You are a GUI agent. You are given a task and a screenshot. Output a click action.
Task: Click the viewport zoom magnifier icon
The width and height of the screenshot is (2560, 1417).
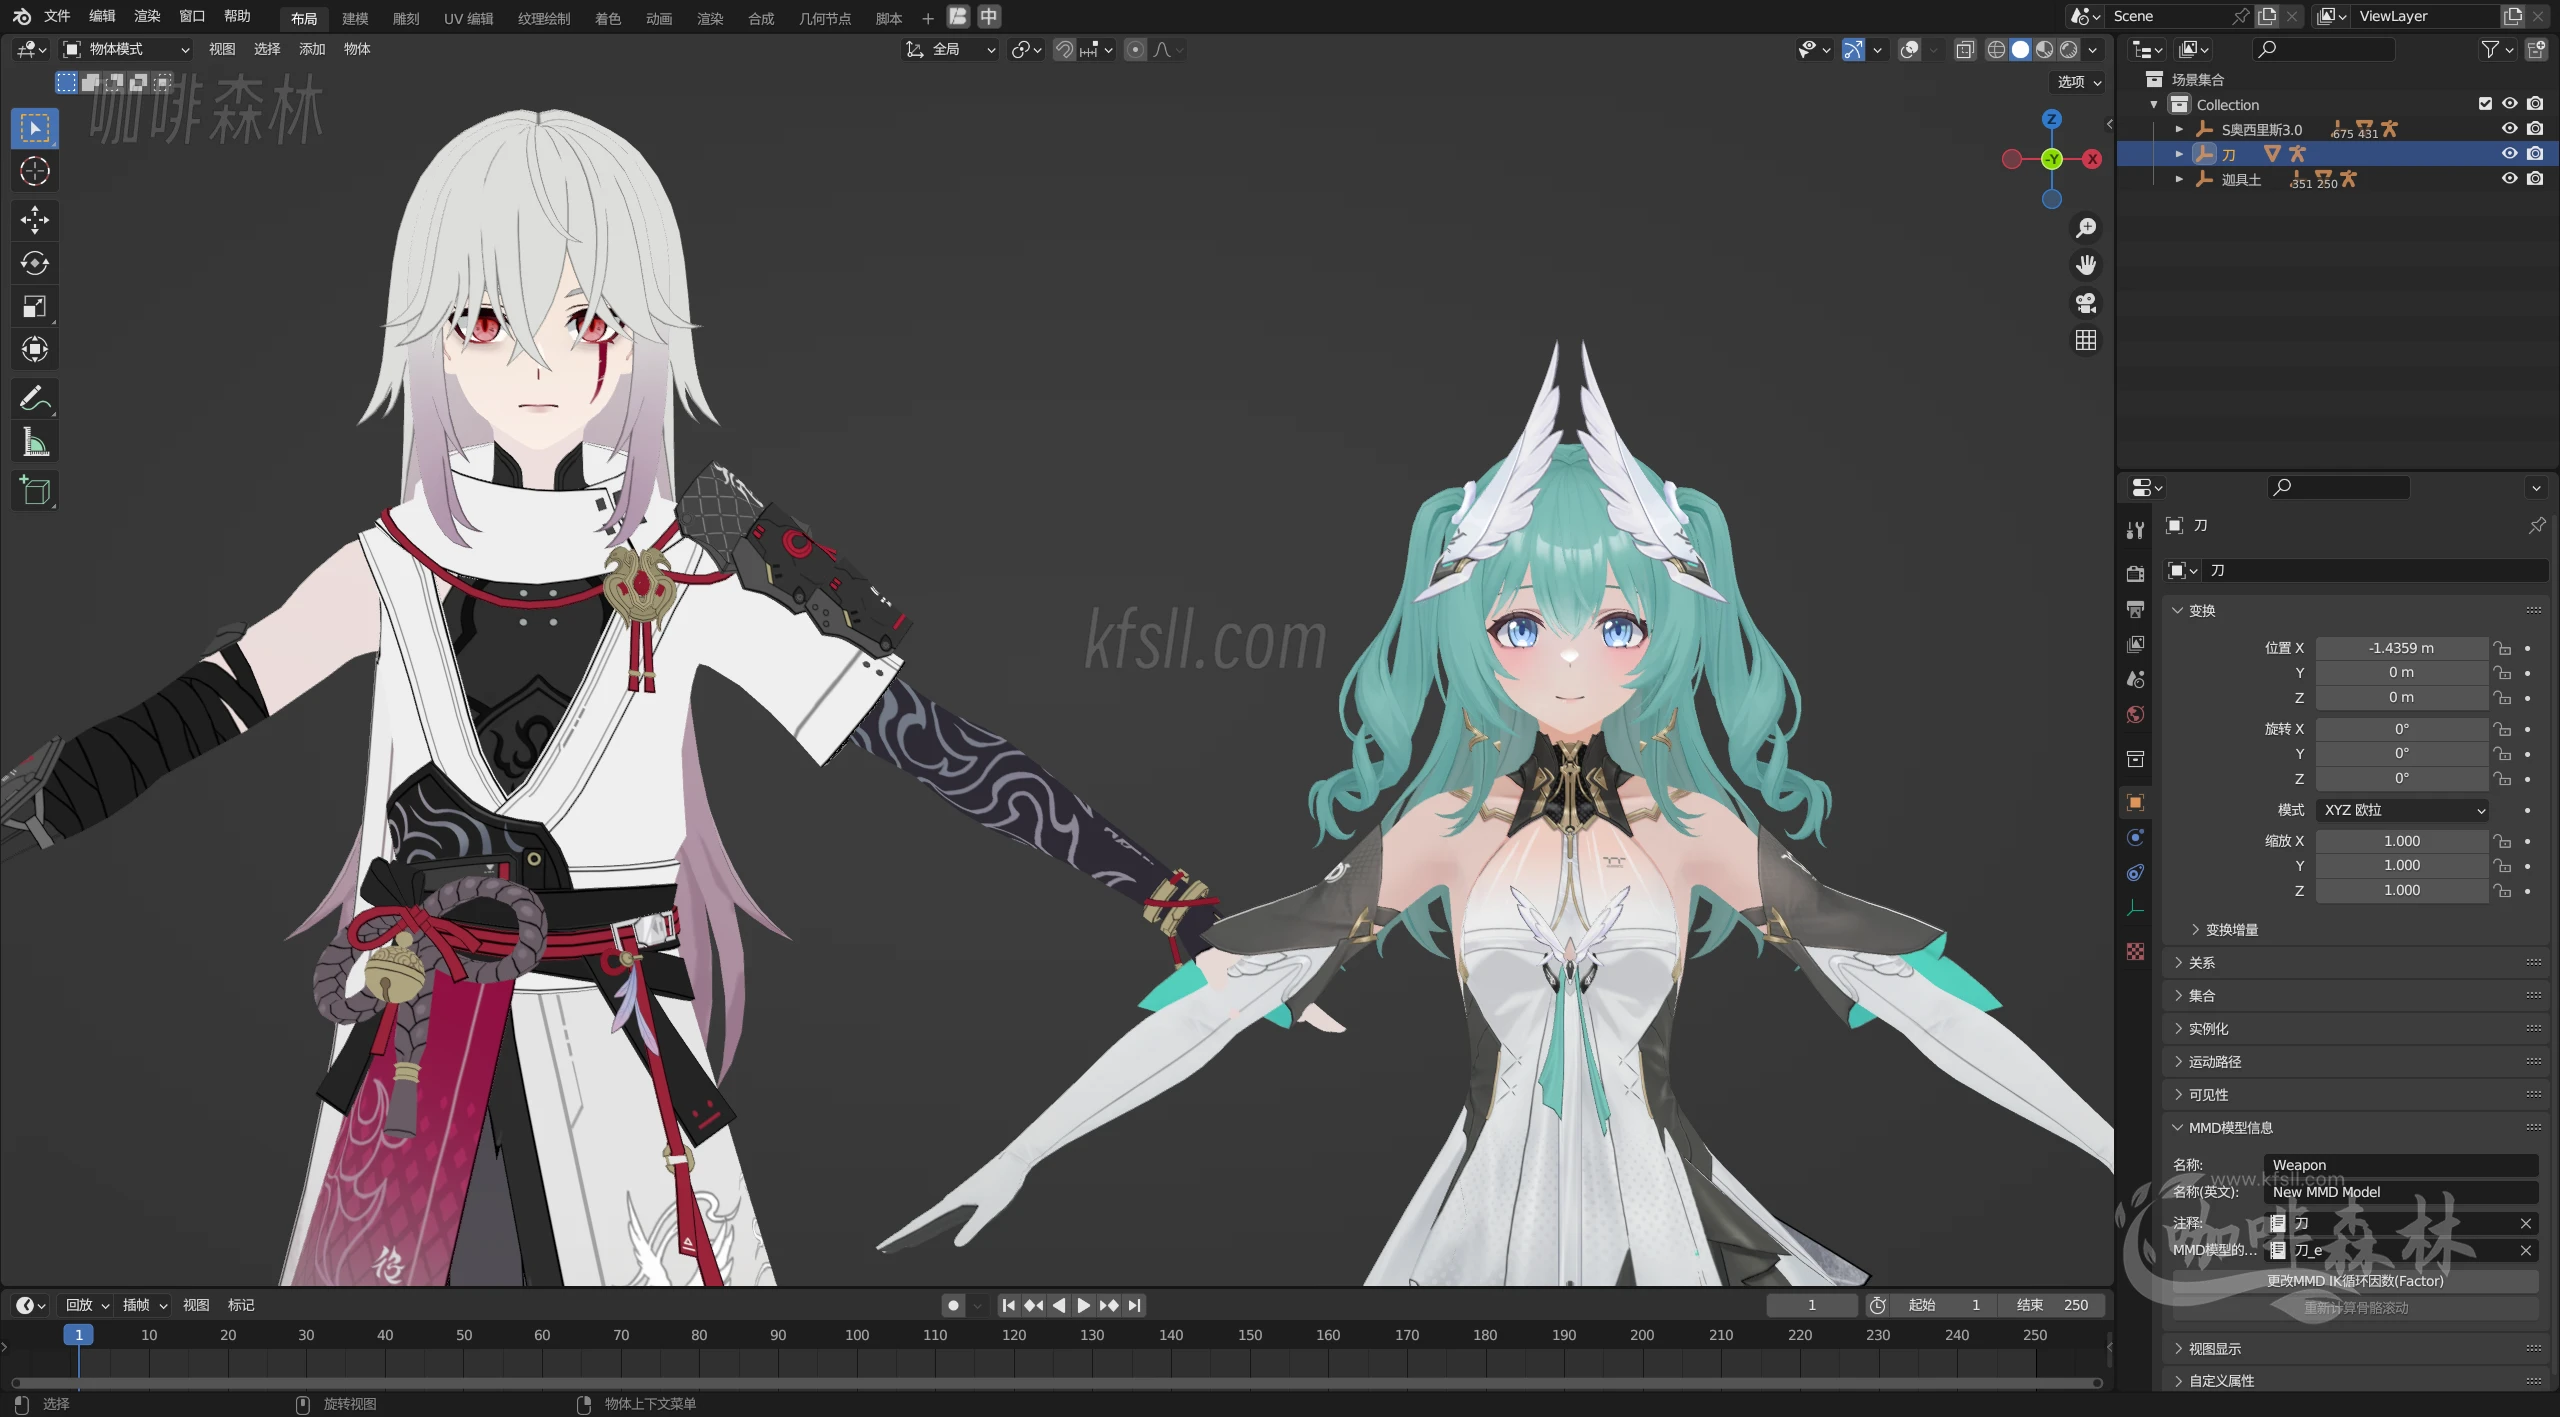click(2086, 228)
